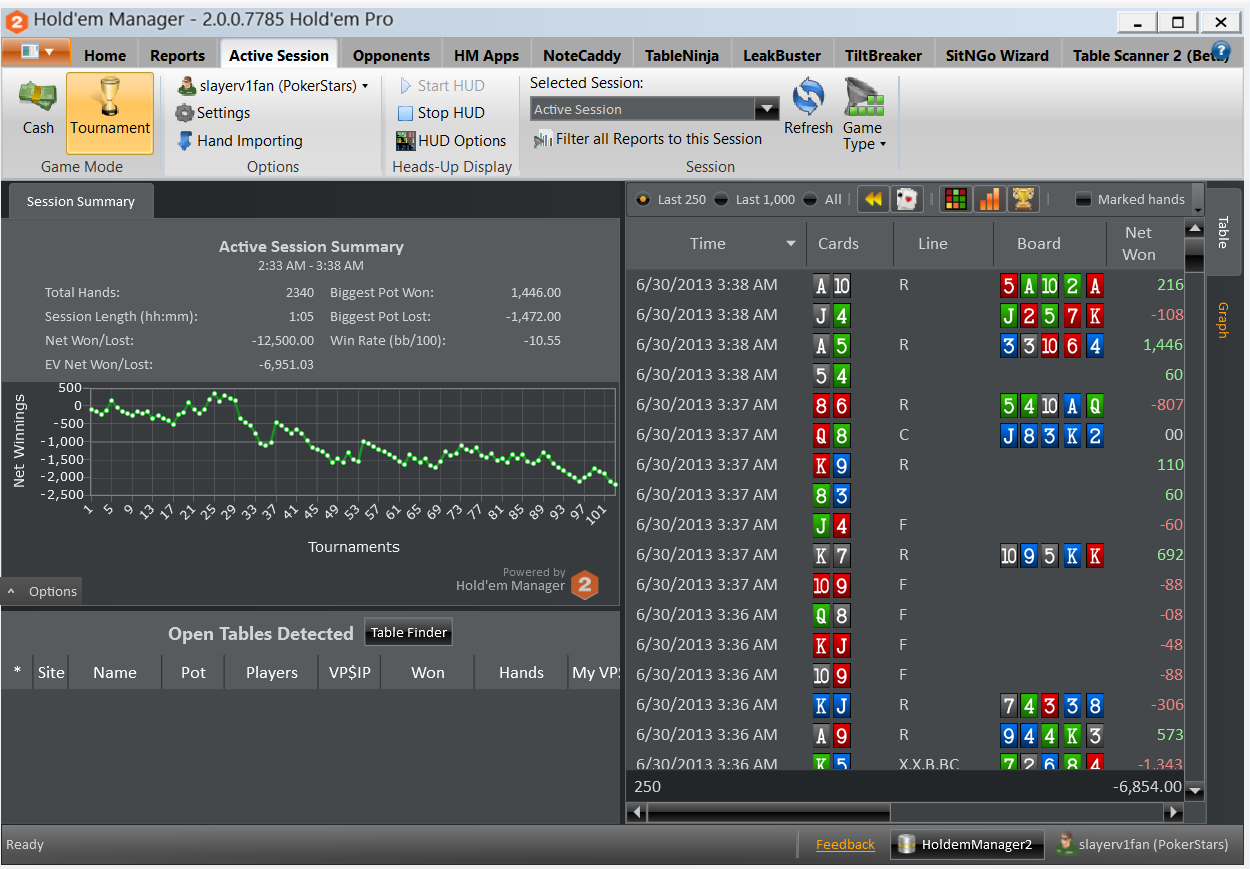Image resolution: width=1250 pixels, height=869 pixels.
Task: Click the -6,854.00 total in the footer
Action: (x=1147, y=786)
